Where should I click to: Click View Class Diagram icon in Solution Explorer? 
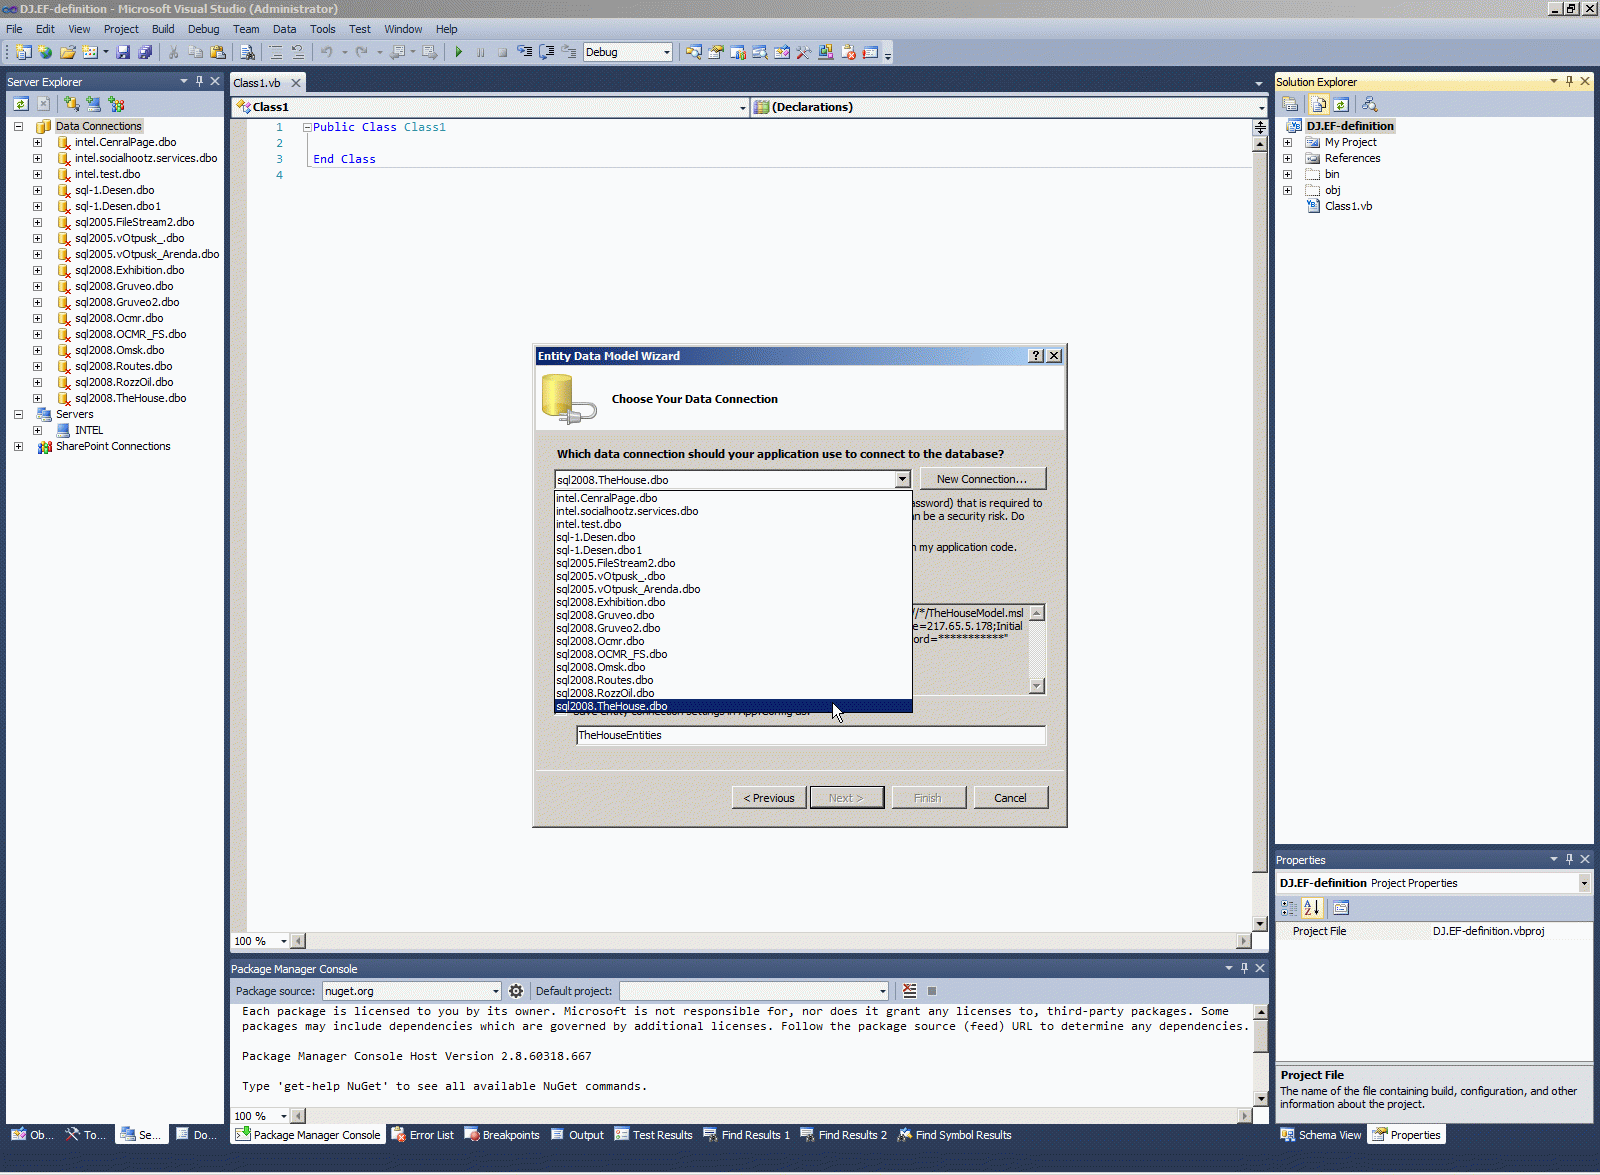(1369, 104)
